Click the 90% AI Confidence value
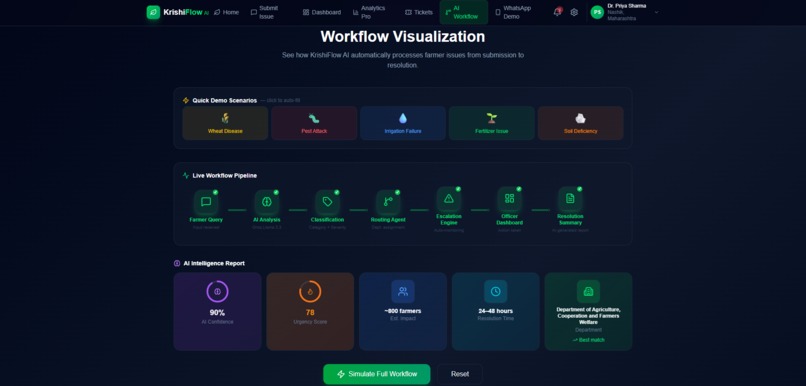 (217, 313)
